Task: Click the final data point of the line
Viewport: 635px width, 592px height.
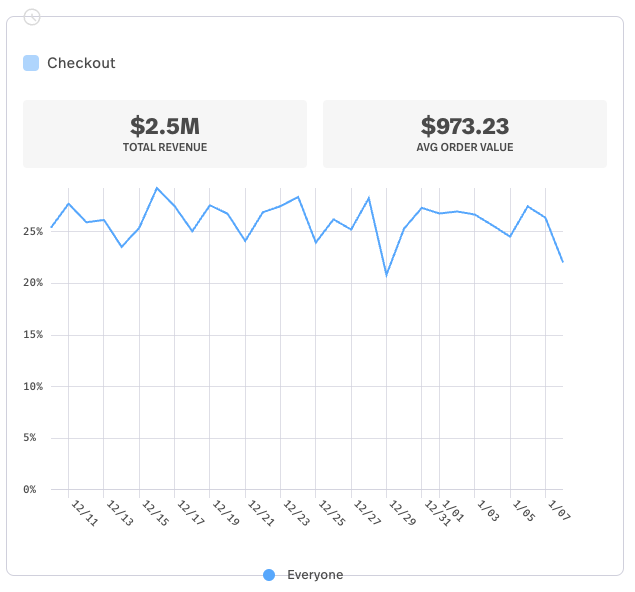Action: [x=563, y=262]
